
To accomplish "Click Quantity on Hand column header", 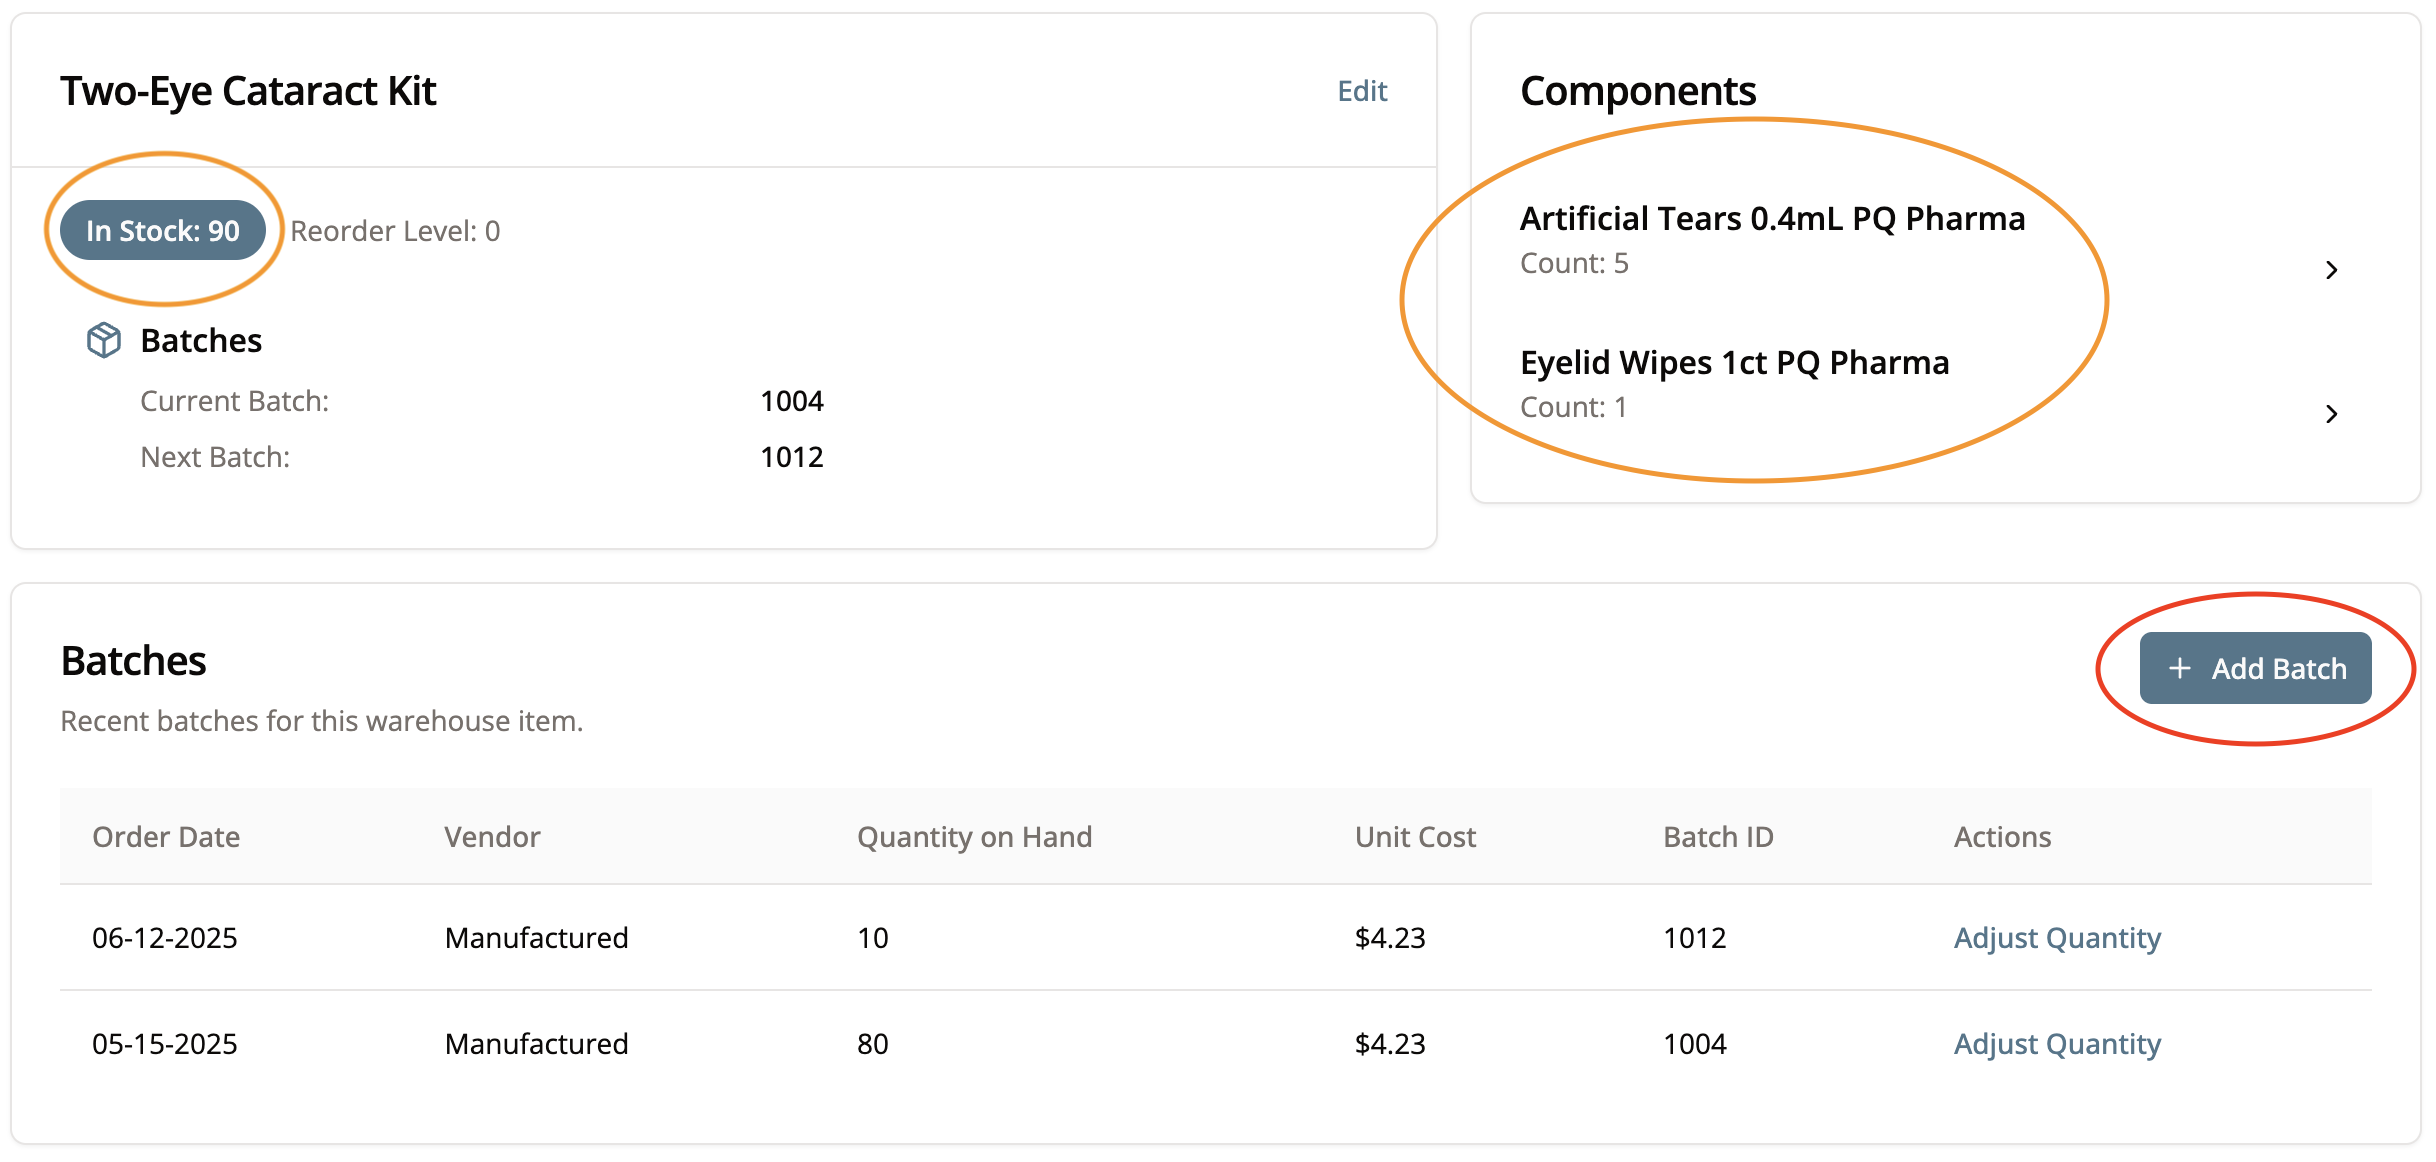I will click(x=974, y=837).
